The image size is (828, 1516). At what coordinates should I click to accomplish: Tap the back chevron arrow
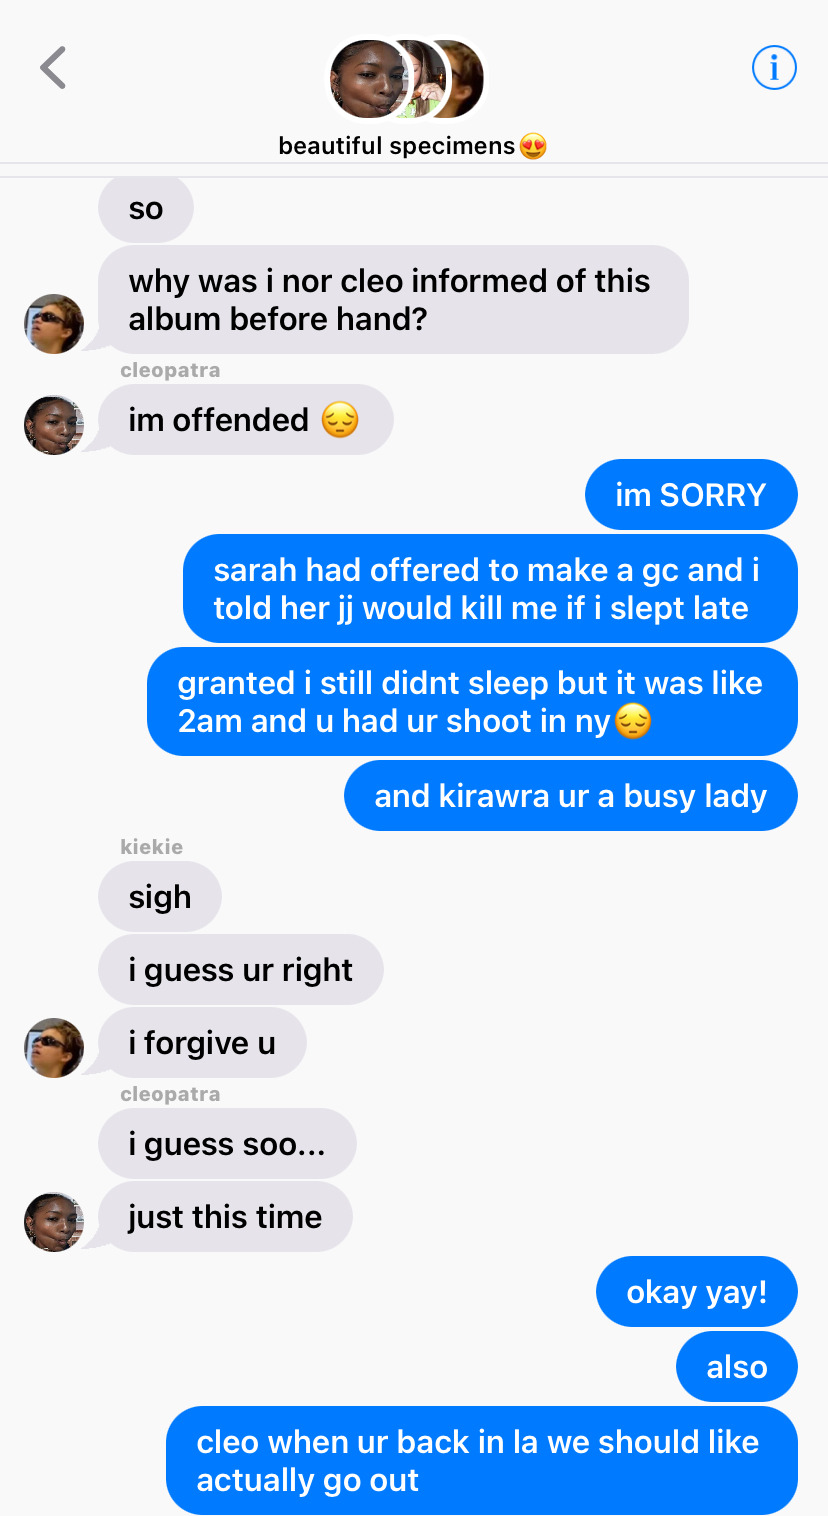[53, 68]
